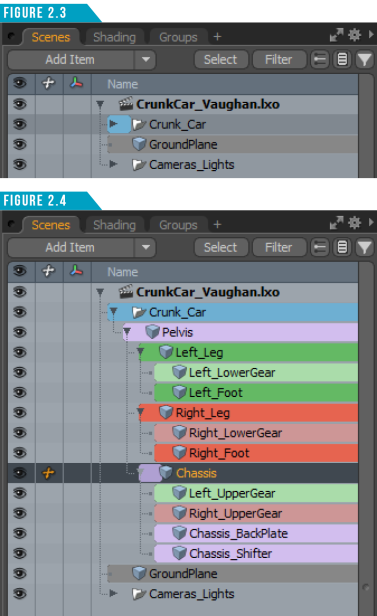The height and width of the screenshot is (616, 377).
Task: Click the clapboard scene icon beside CrunkCar_Vaughan.lxo in lower panel
Action: point(126,292)
